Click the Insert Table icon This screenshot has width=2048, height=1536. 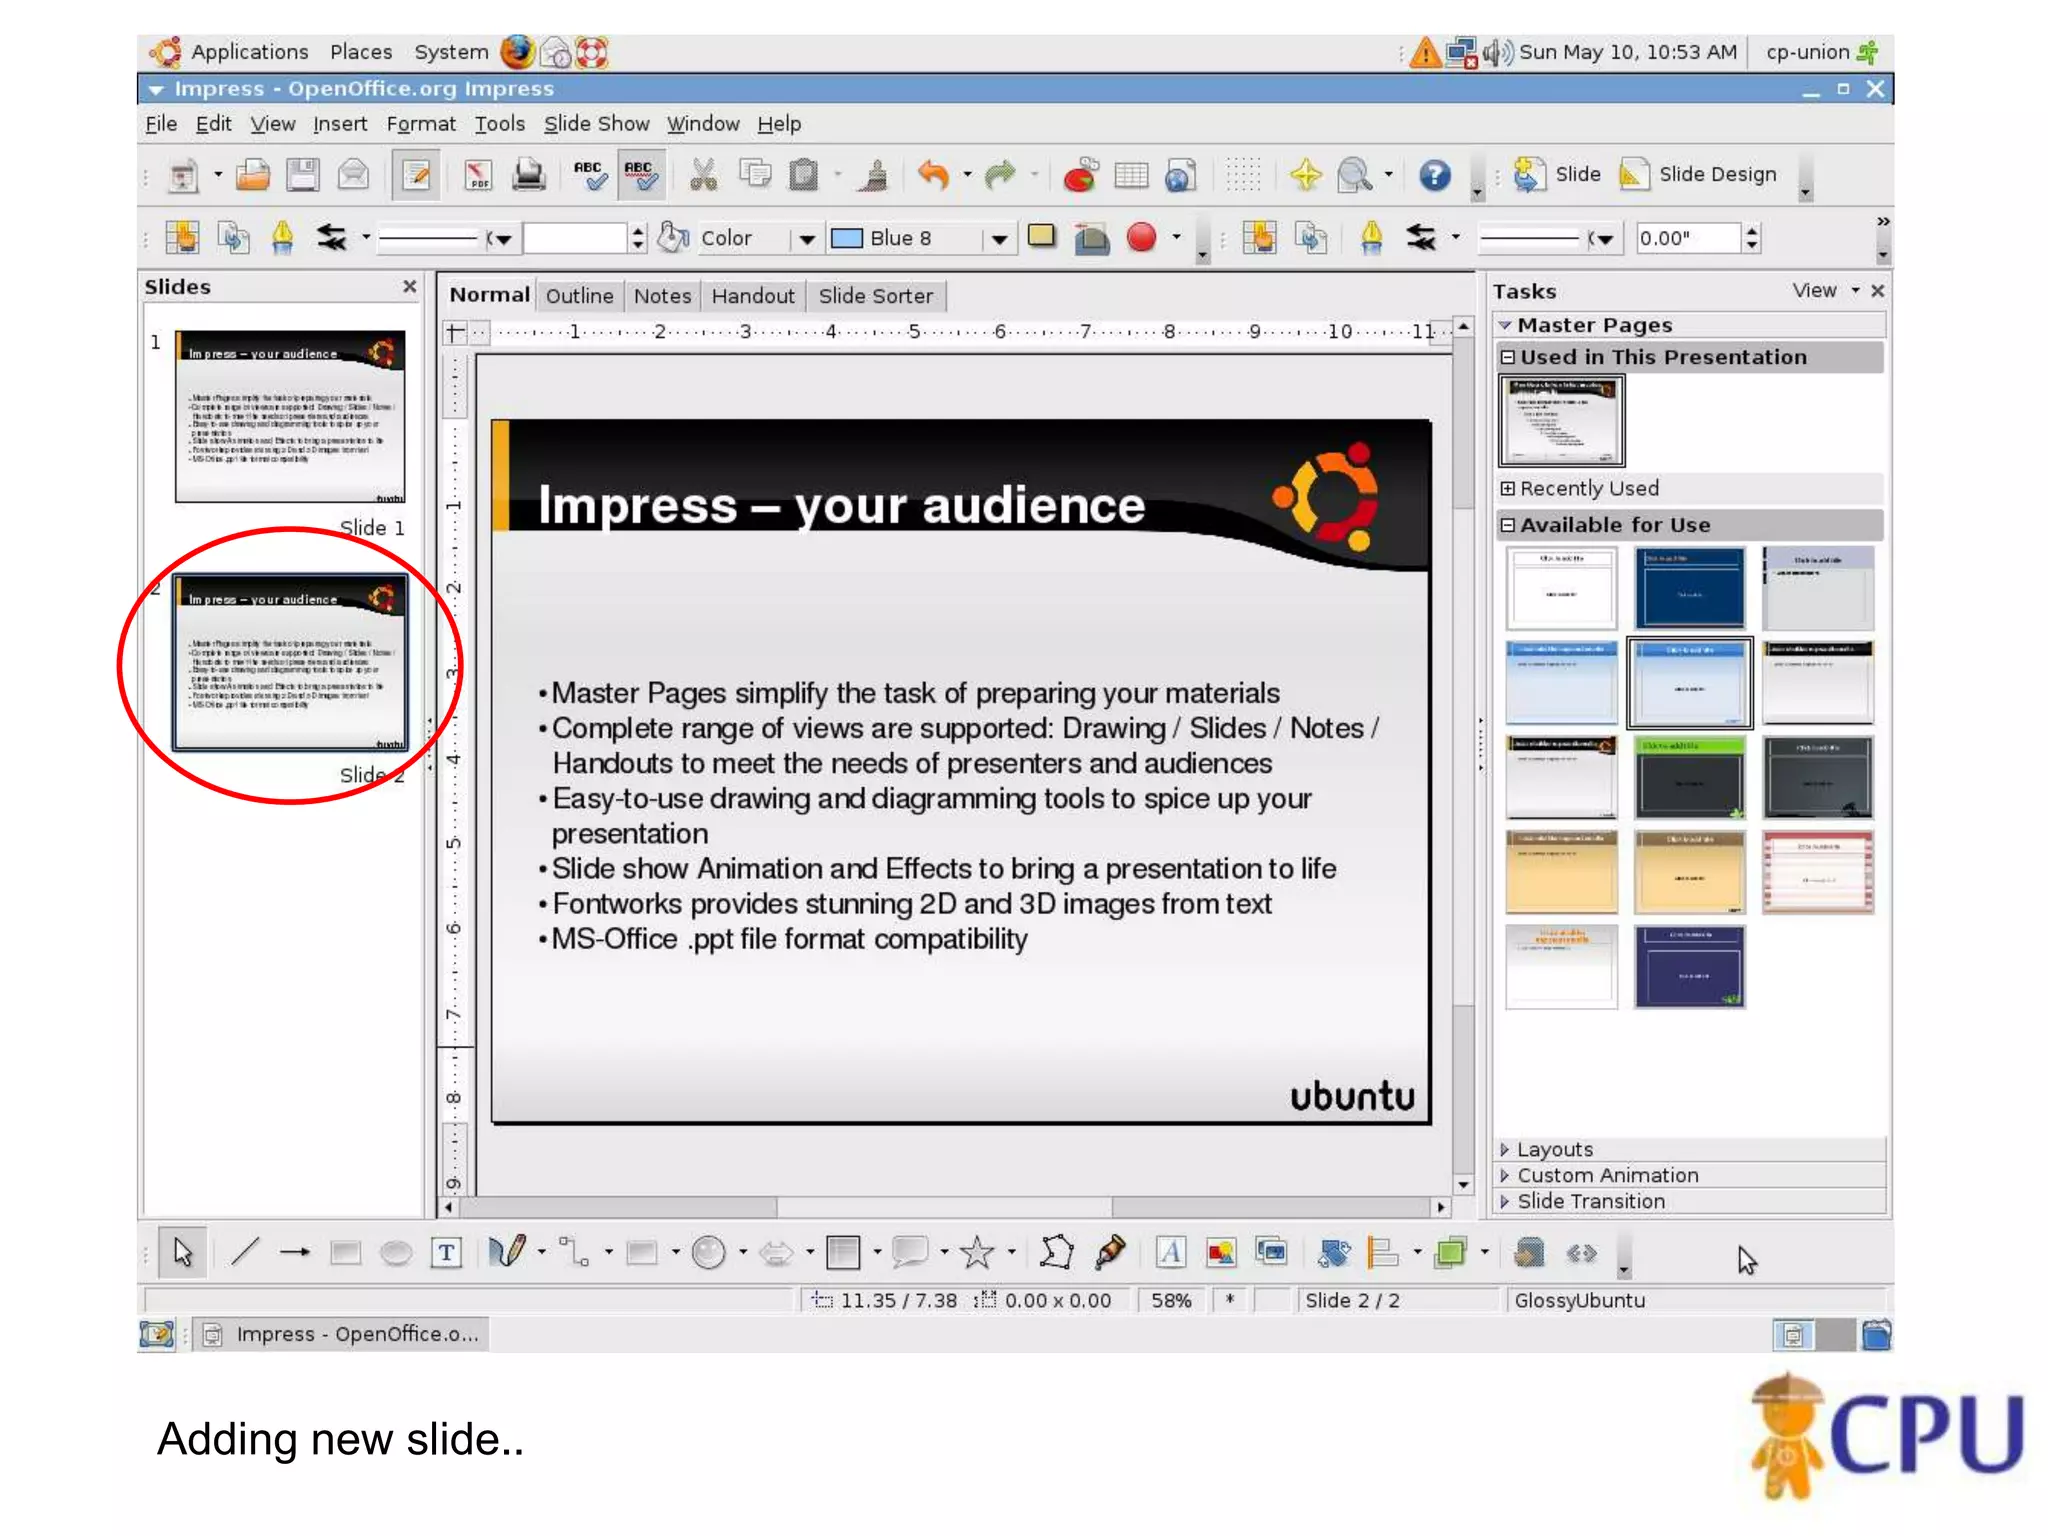1131,175
